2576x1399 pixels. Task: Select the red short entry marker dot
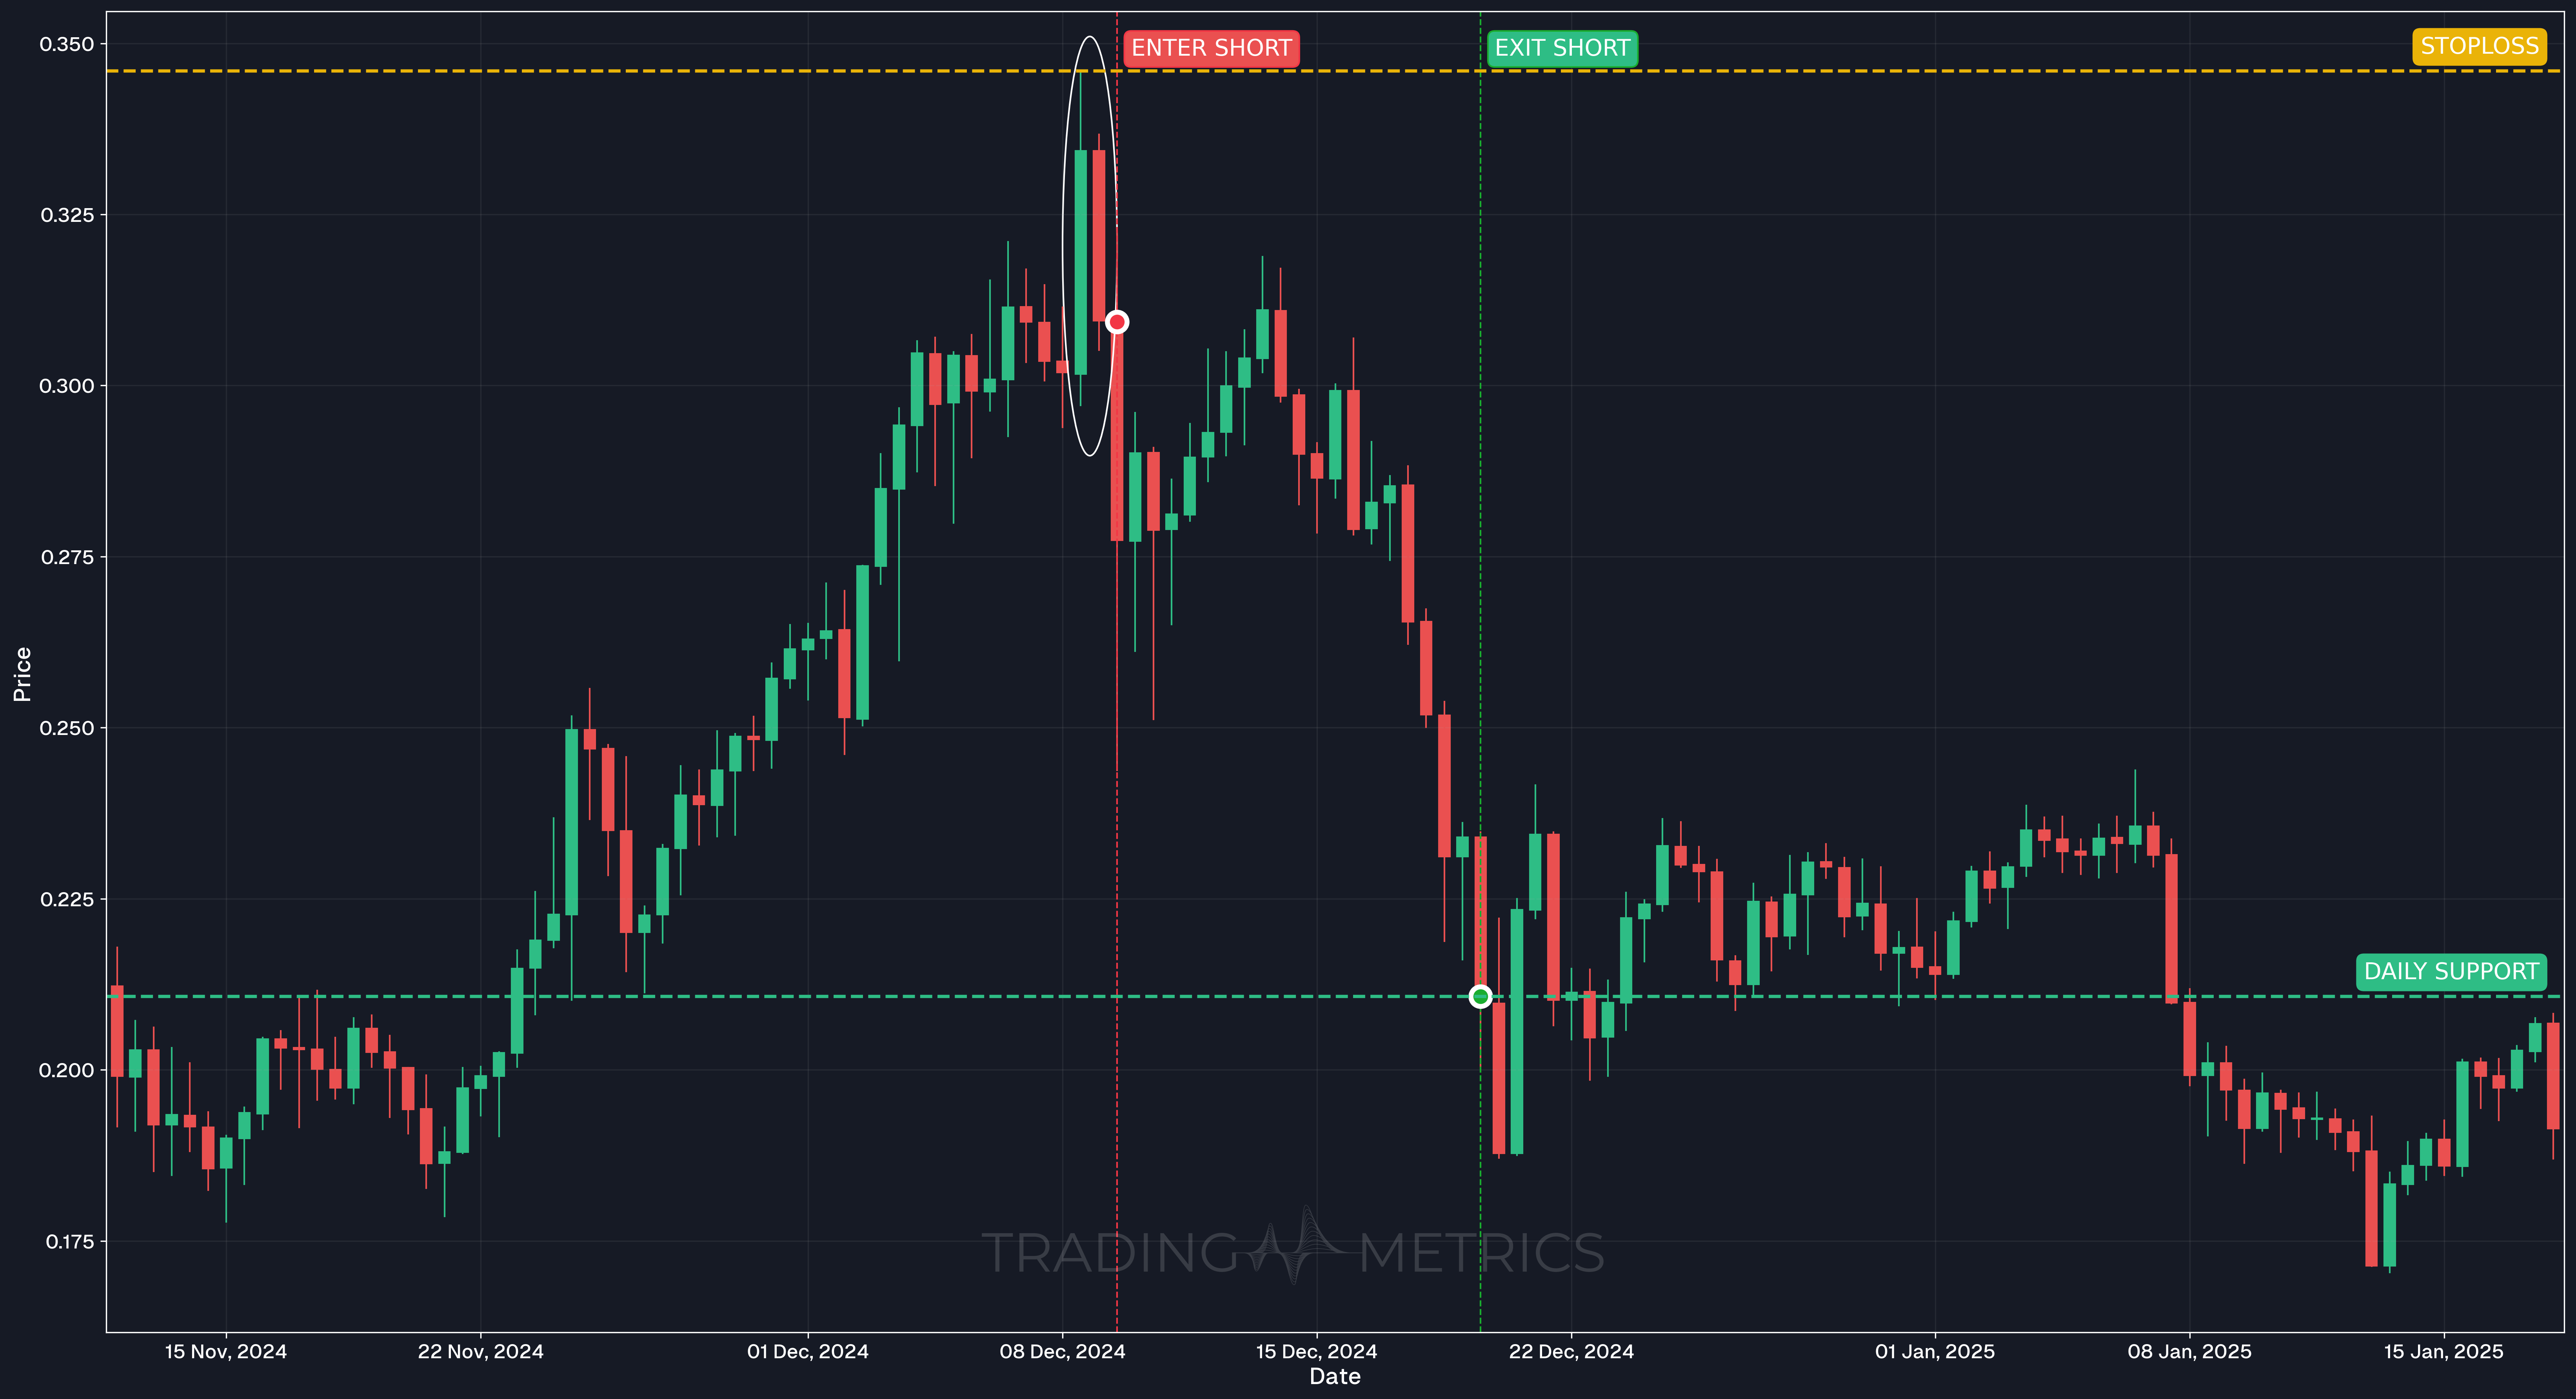pos(1117,322)
